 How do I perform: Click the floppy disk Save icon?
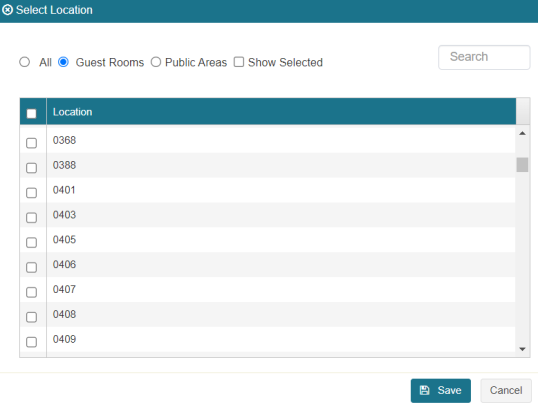(x=424, y=390)
